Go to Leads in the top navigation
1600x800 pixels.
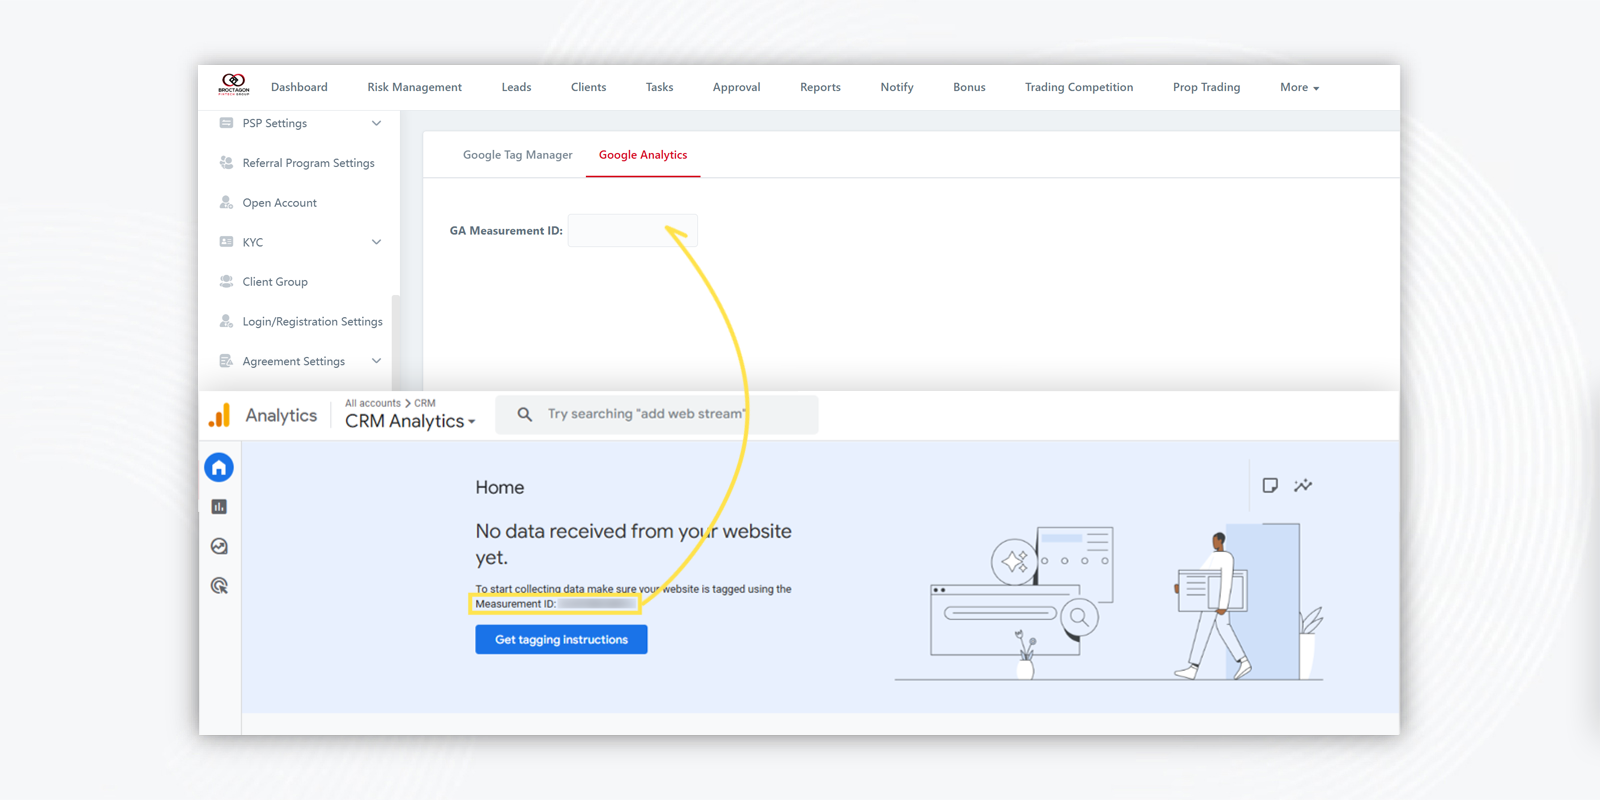(x=516, y=87)
